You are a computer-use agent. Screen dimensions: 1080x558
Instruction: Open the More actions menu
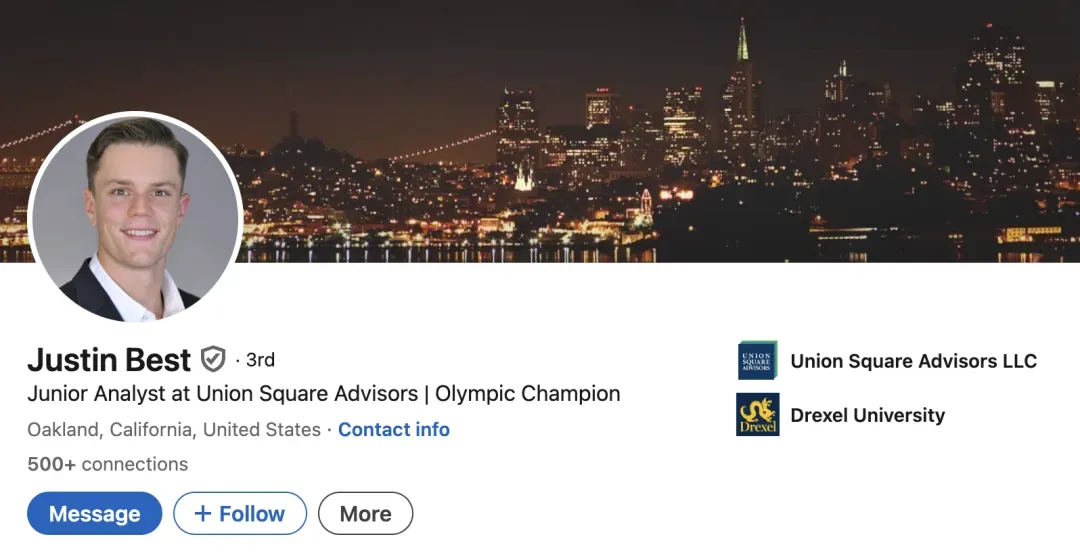point(365,514)
